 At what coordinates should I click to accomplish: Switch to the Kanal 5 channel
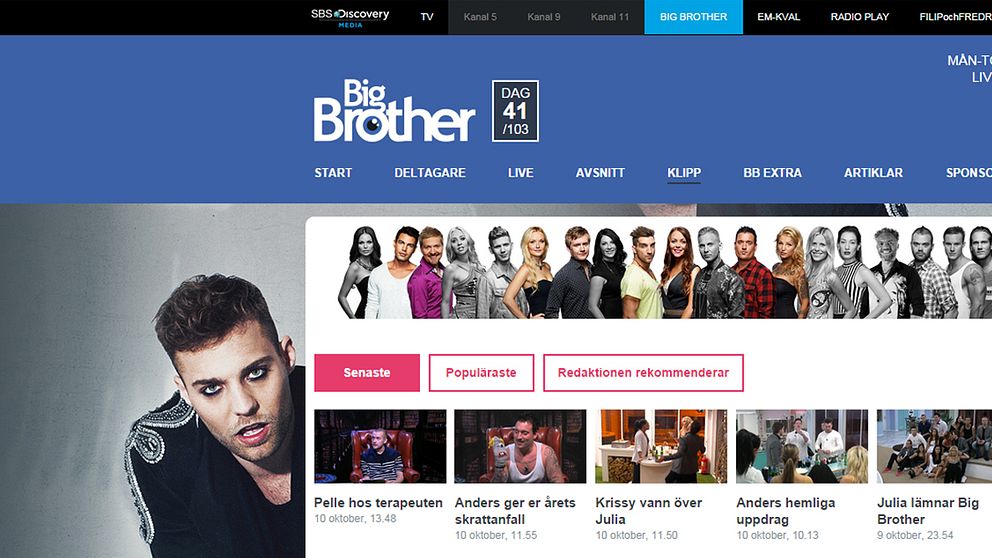coord(480,17)
